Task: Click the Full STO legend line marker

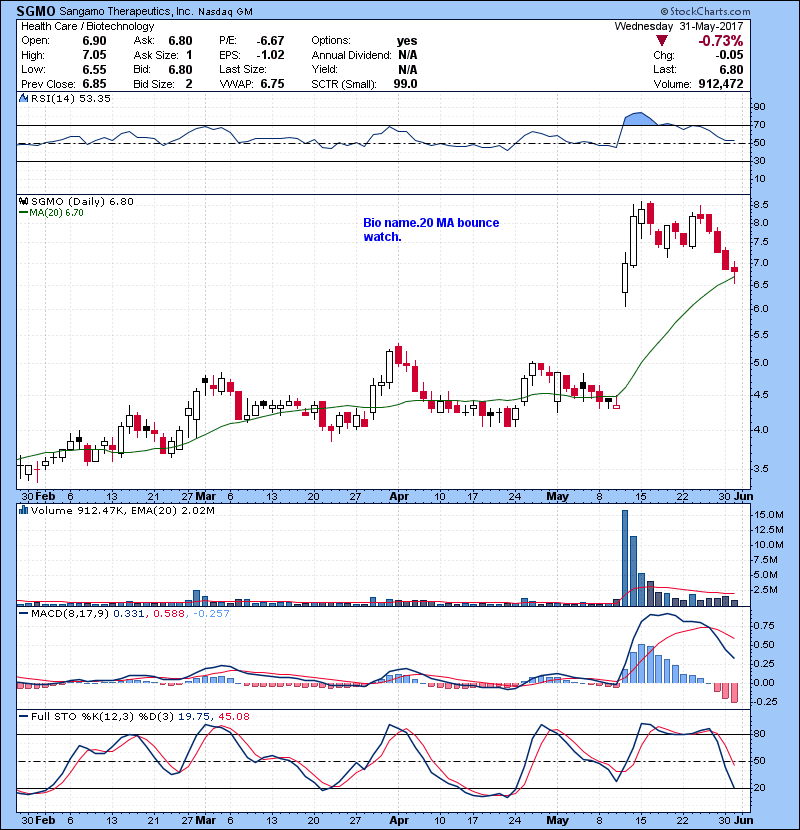Action: [x=24, y=717]
